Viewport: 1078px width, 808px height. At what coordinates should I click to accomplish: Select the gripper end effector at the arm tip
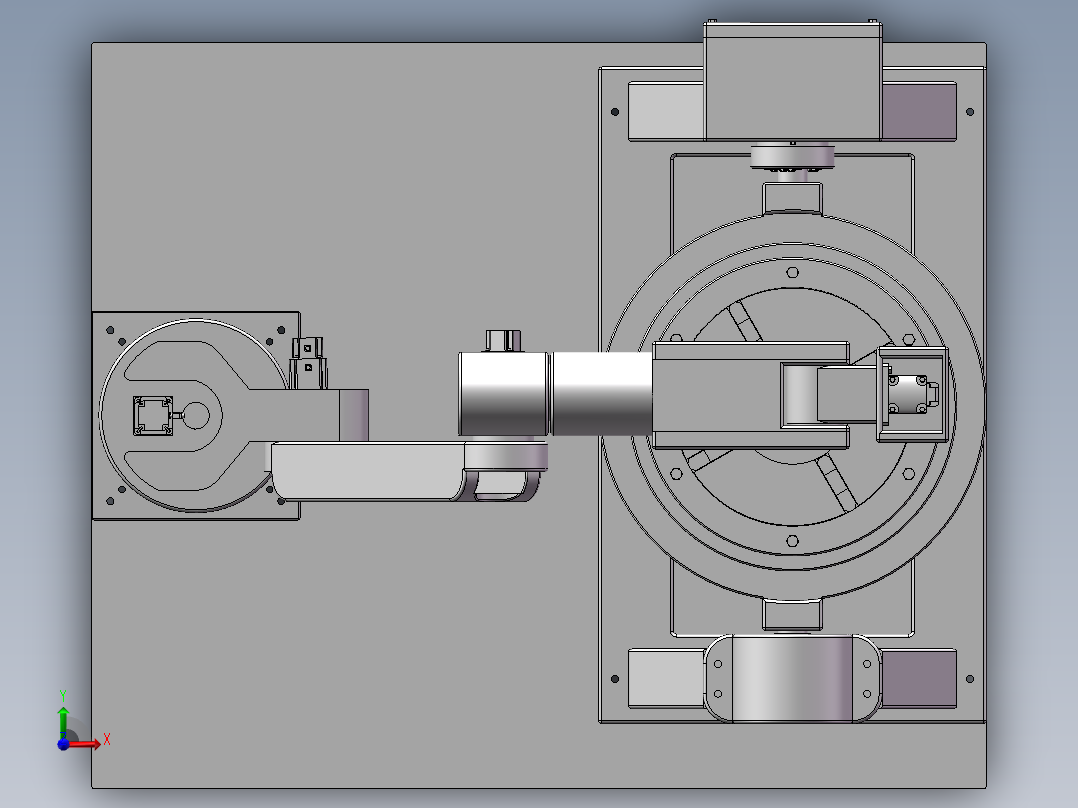(911, 395)
